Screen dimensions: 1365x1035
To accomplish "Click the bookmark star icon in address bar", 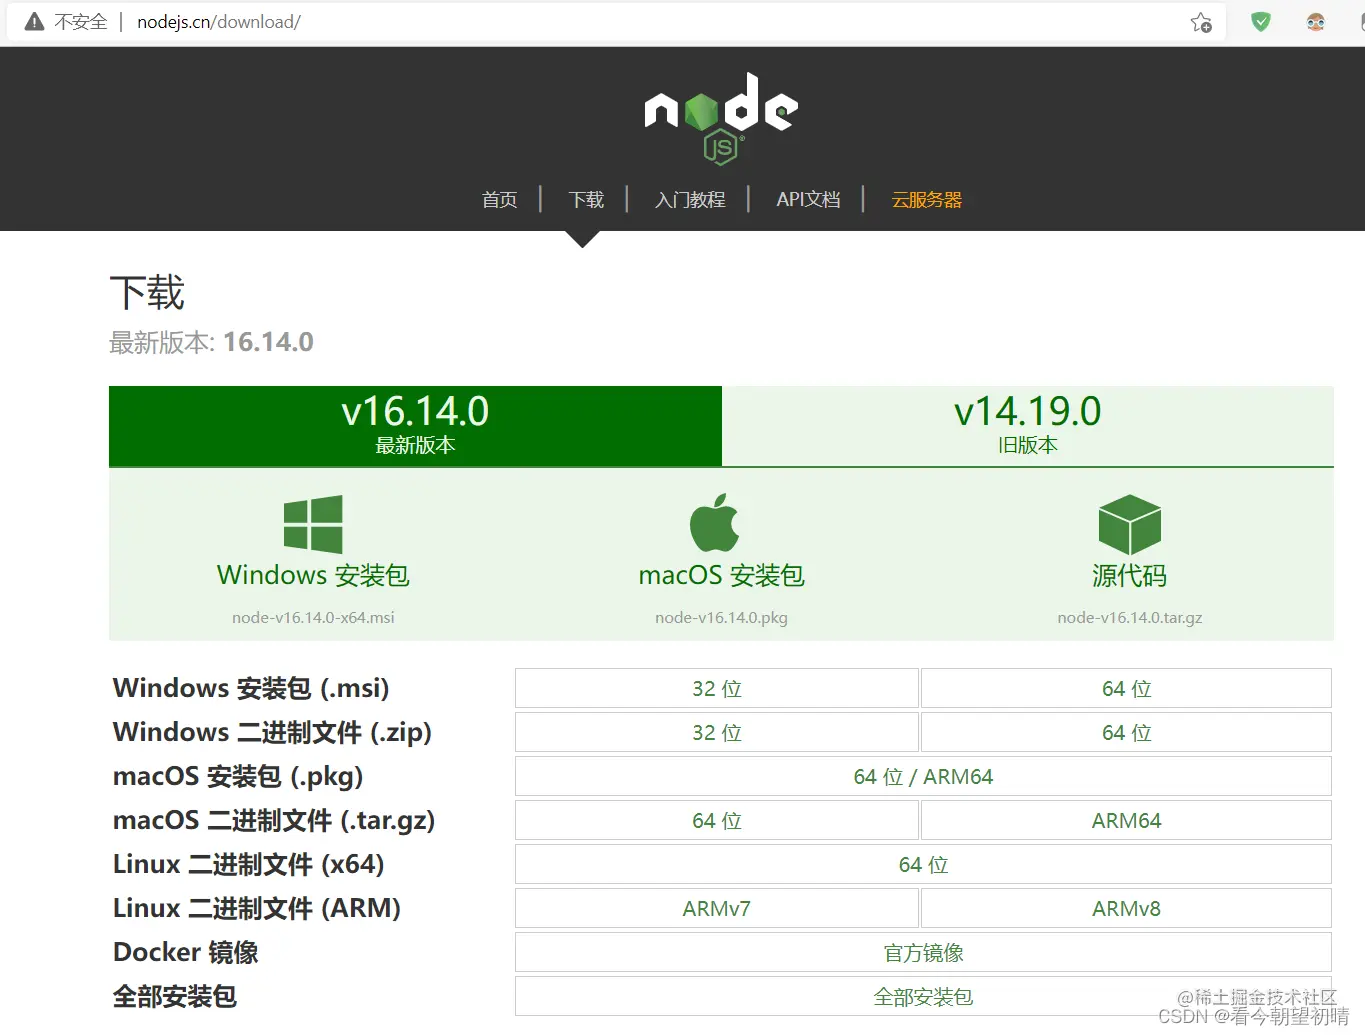I will (x=1201, y=22).
